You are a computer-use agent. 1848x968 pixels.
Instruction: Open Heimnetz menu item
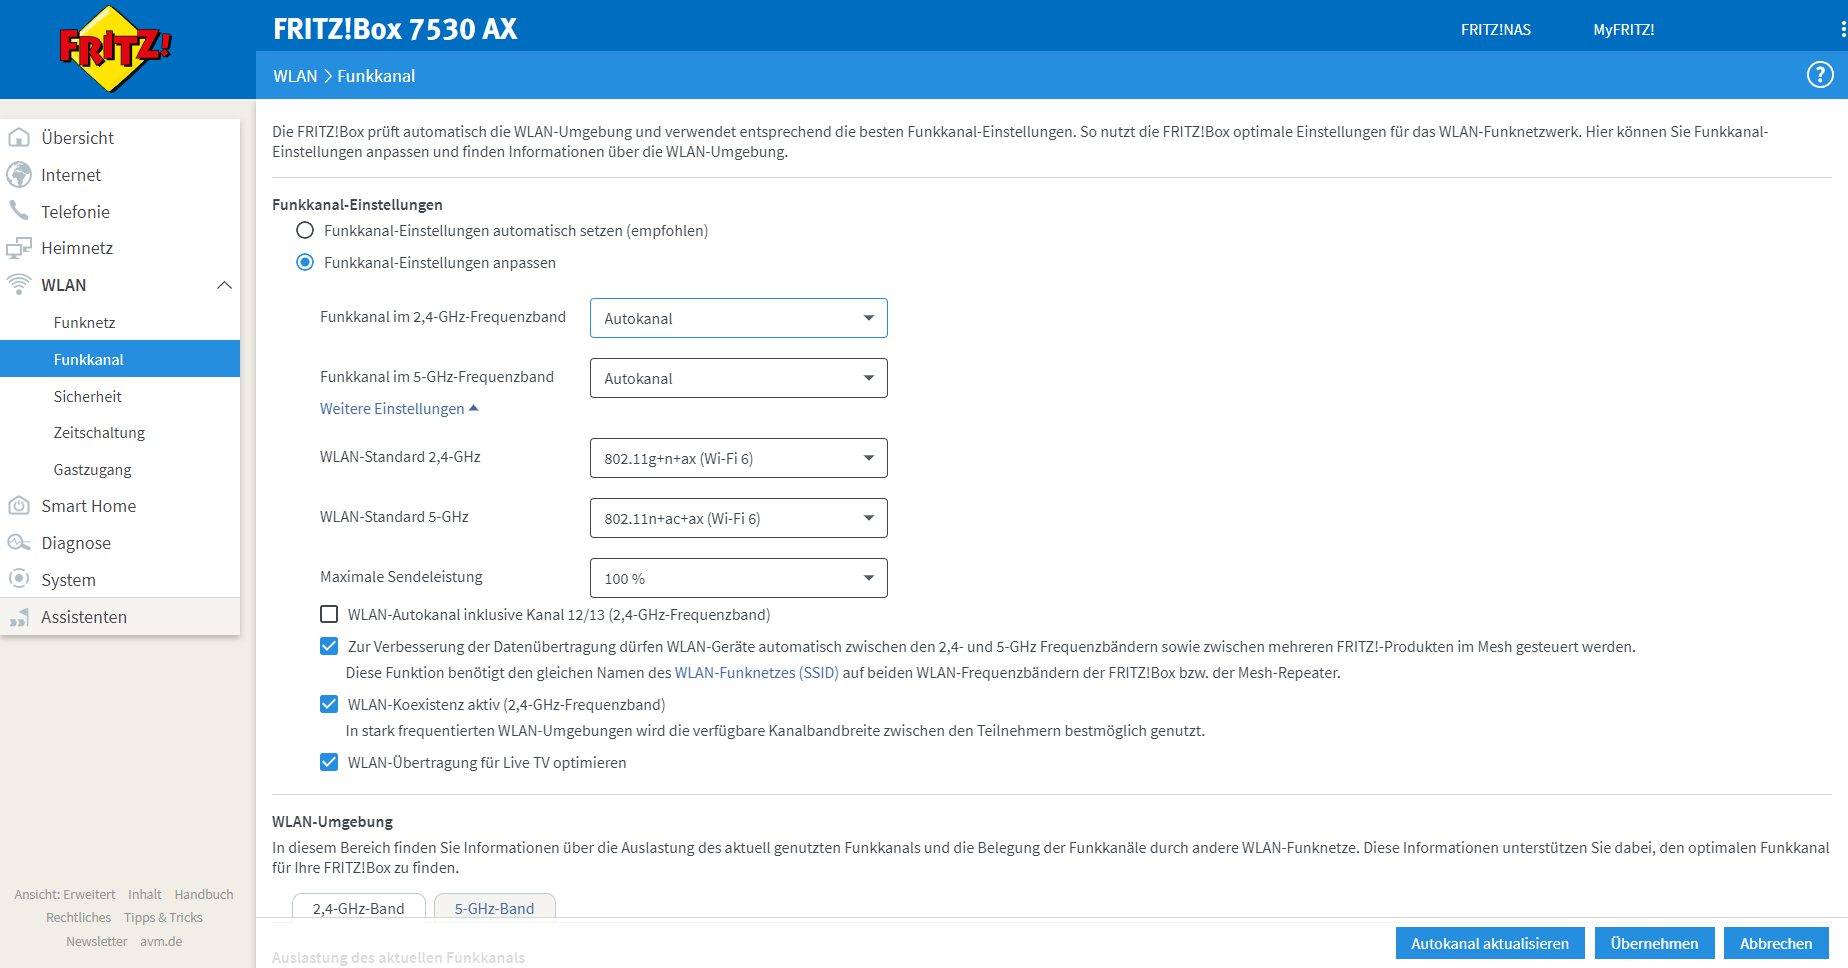pyautogui.click(x=120, y=248)
